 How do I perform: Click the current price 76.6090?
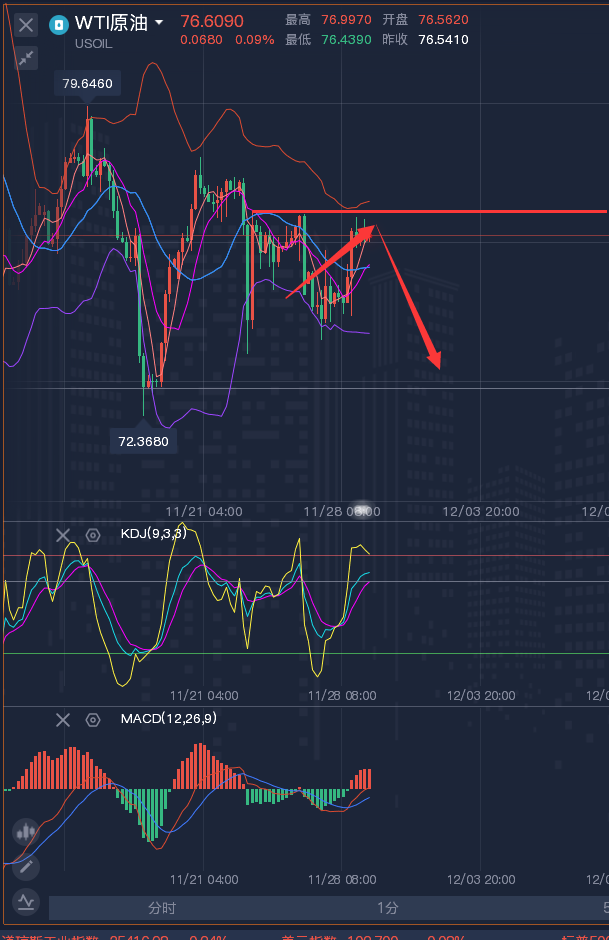coord(212,21)
